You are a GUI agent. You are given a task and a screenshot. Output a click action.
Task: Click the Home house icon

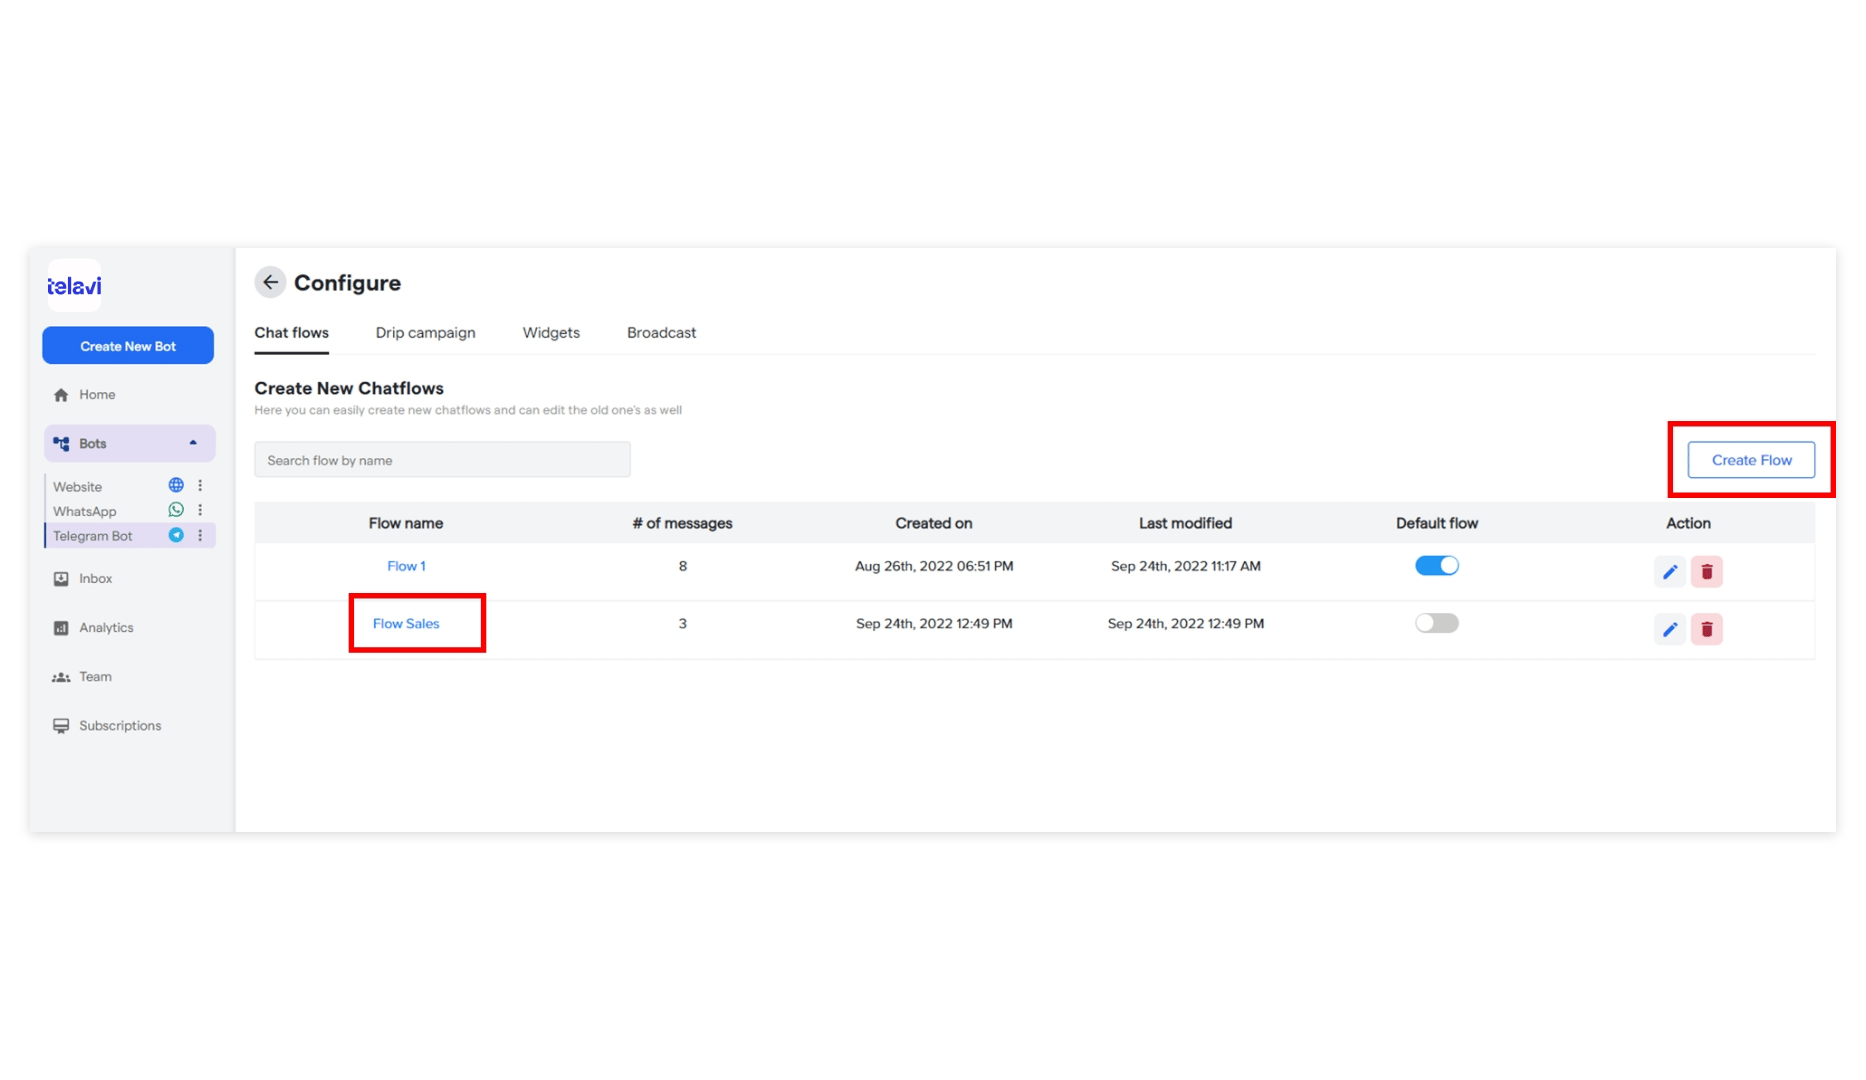point(61,395)
